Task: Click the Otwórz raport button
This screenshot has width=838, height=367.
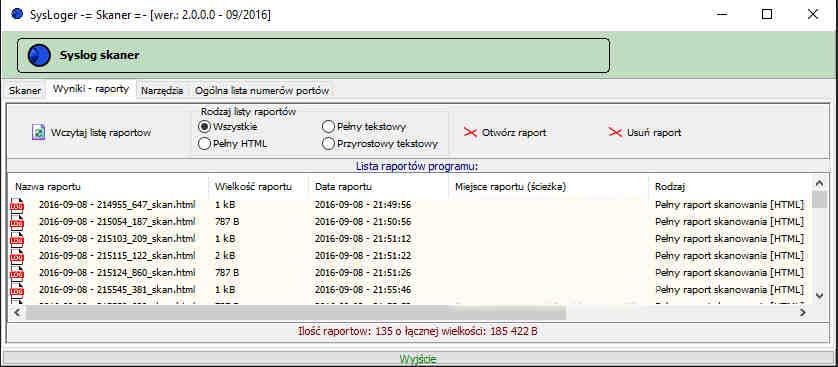Action: tap(505, 132)
